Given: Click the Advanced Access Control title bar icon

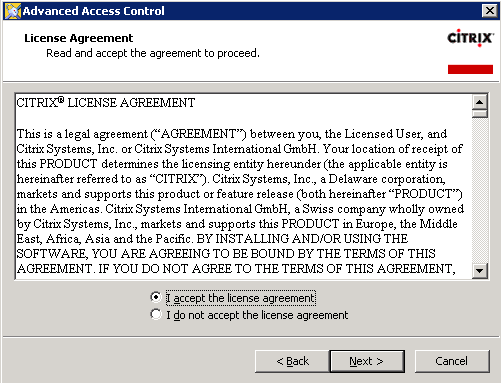Looking at the screenshot, I should (13, 11).
